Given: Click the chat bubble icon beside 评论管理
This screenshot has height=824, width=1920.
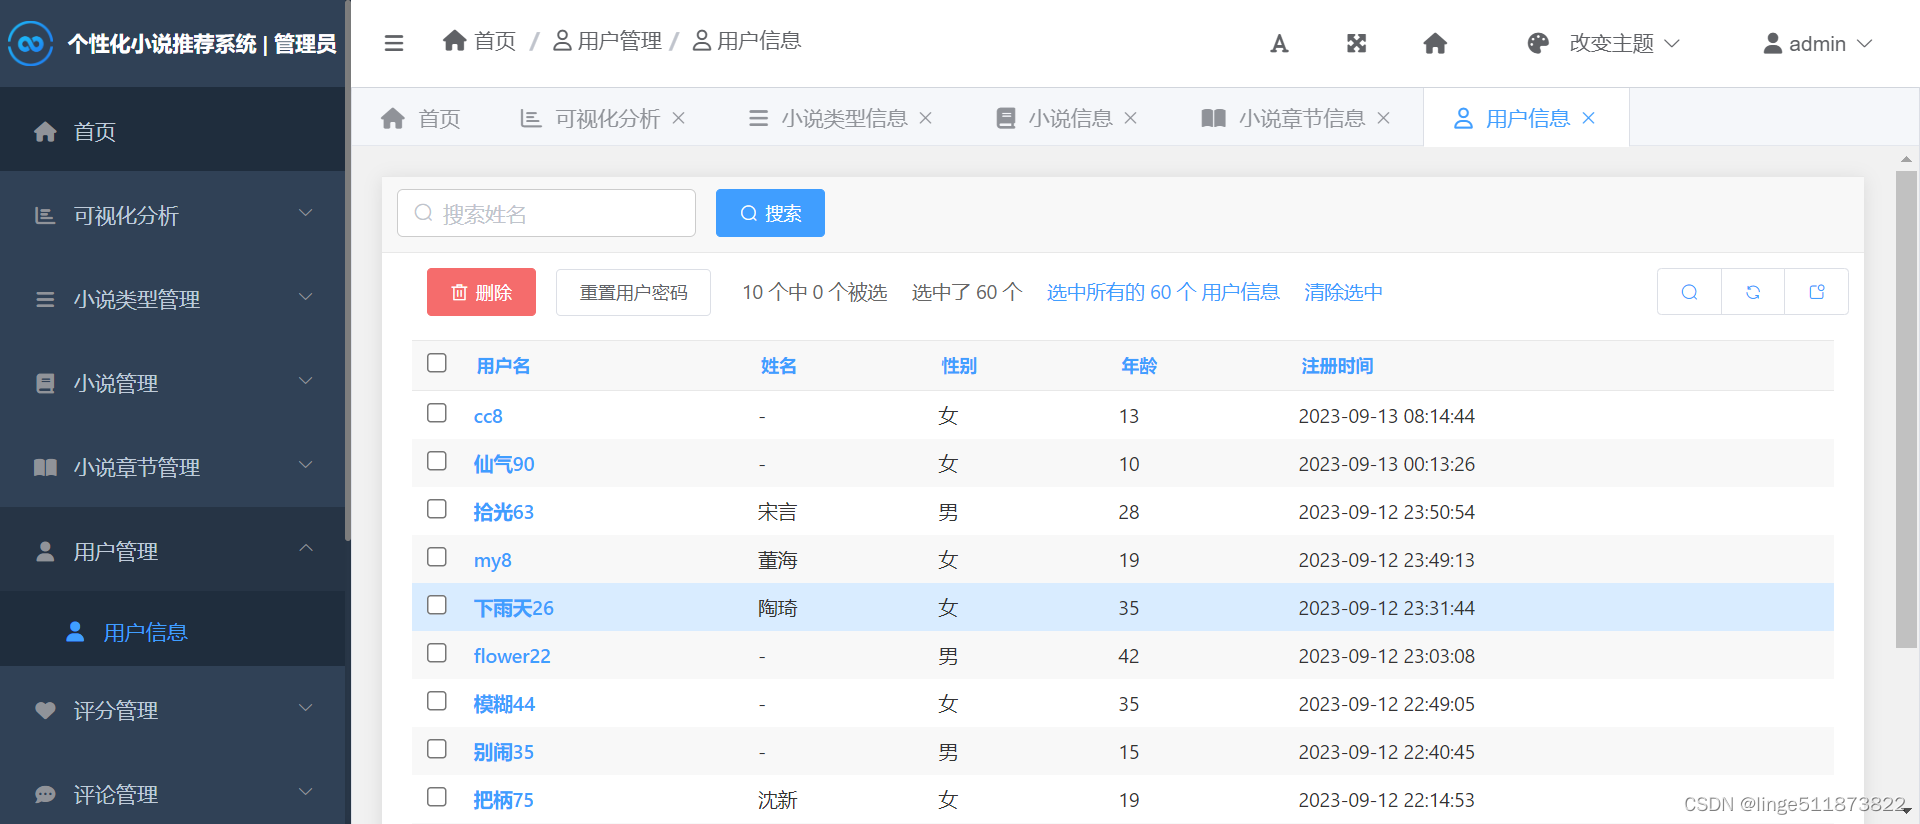Looking at the screenshot, I should point(45,794).
